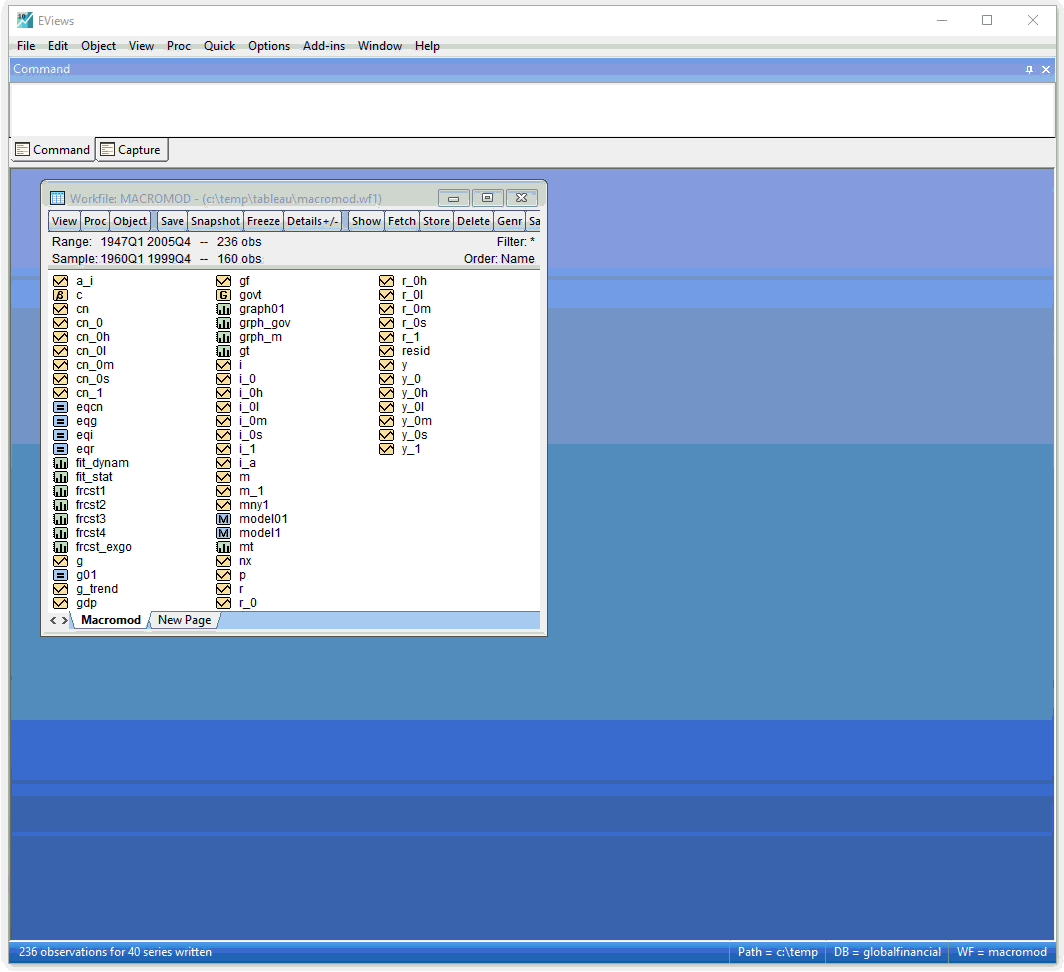Viewport: 1064px width, 972px height.
Task: Toggle Details+/- in workfile toolbar
Action: [313, 221]
